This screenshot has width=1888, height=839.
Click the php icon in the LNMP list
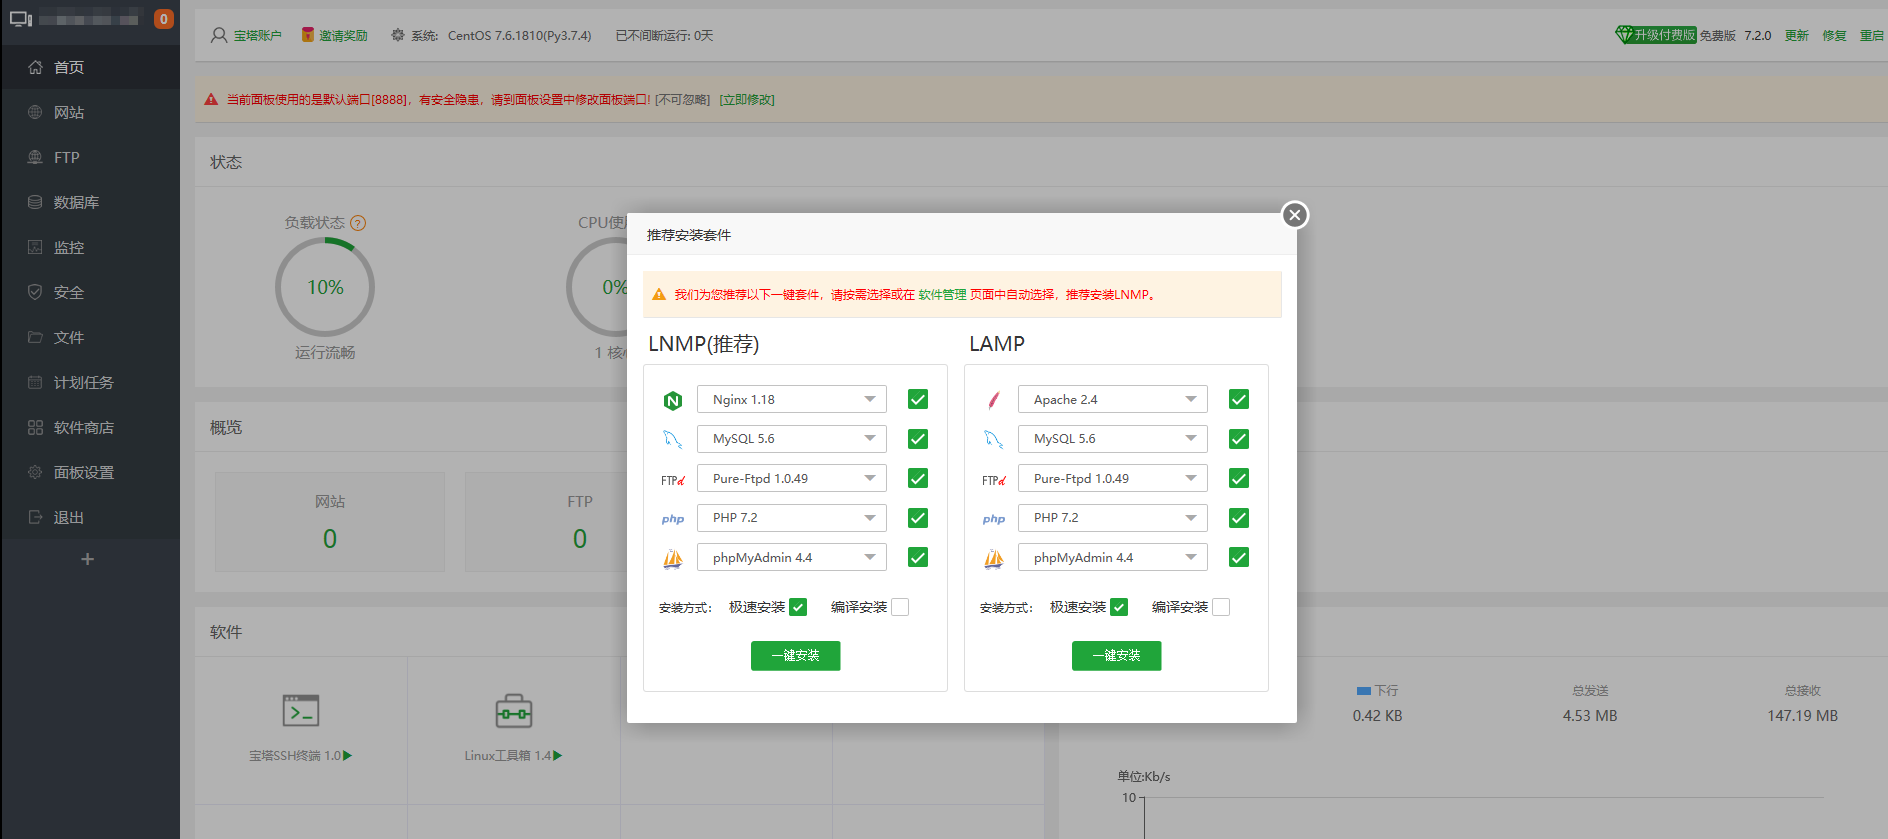pyautogui.click(x=673, y=519)
